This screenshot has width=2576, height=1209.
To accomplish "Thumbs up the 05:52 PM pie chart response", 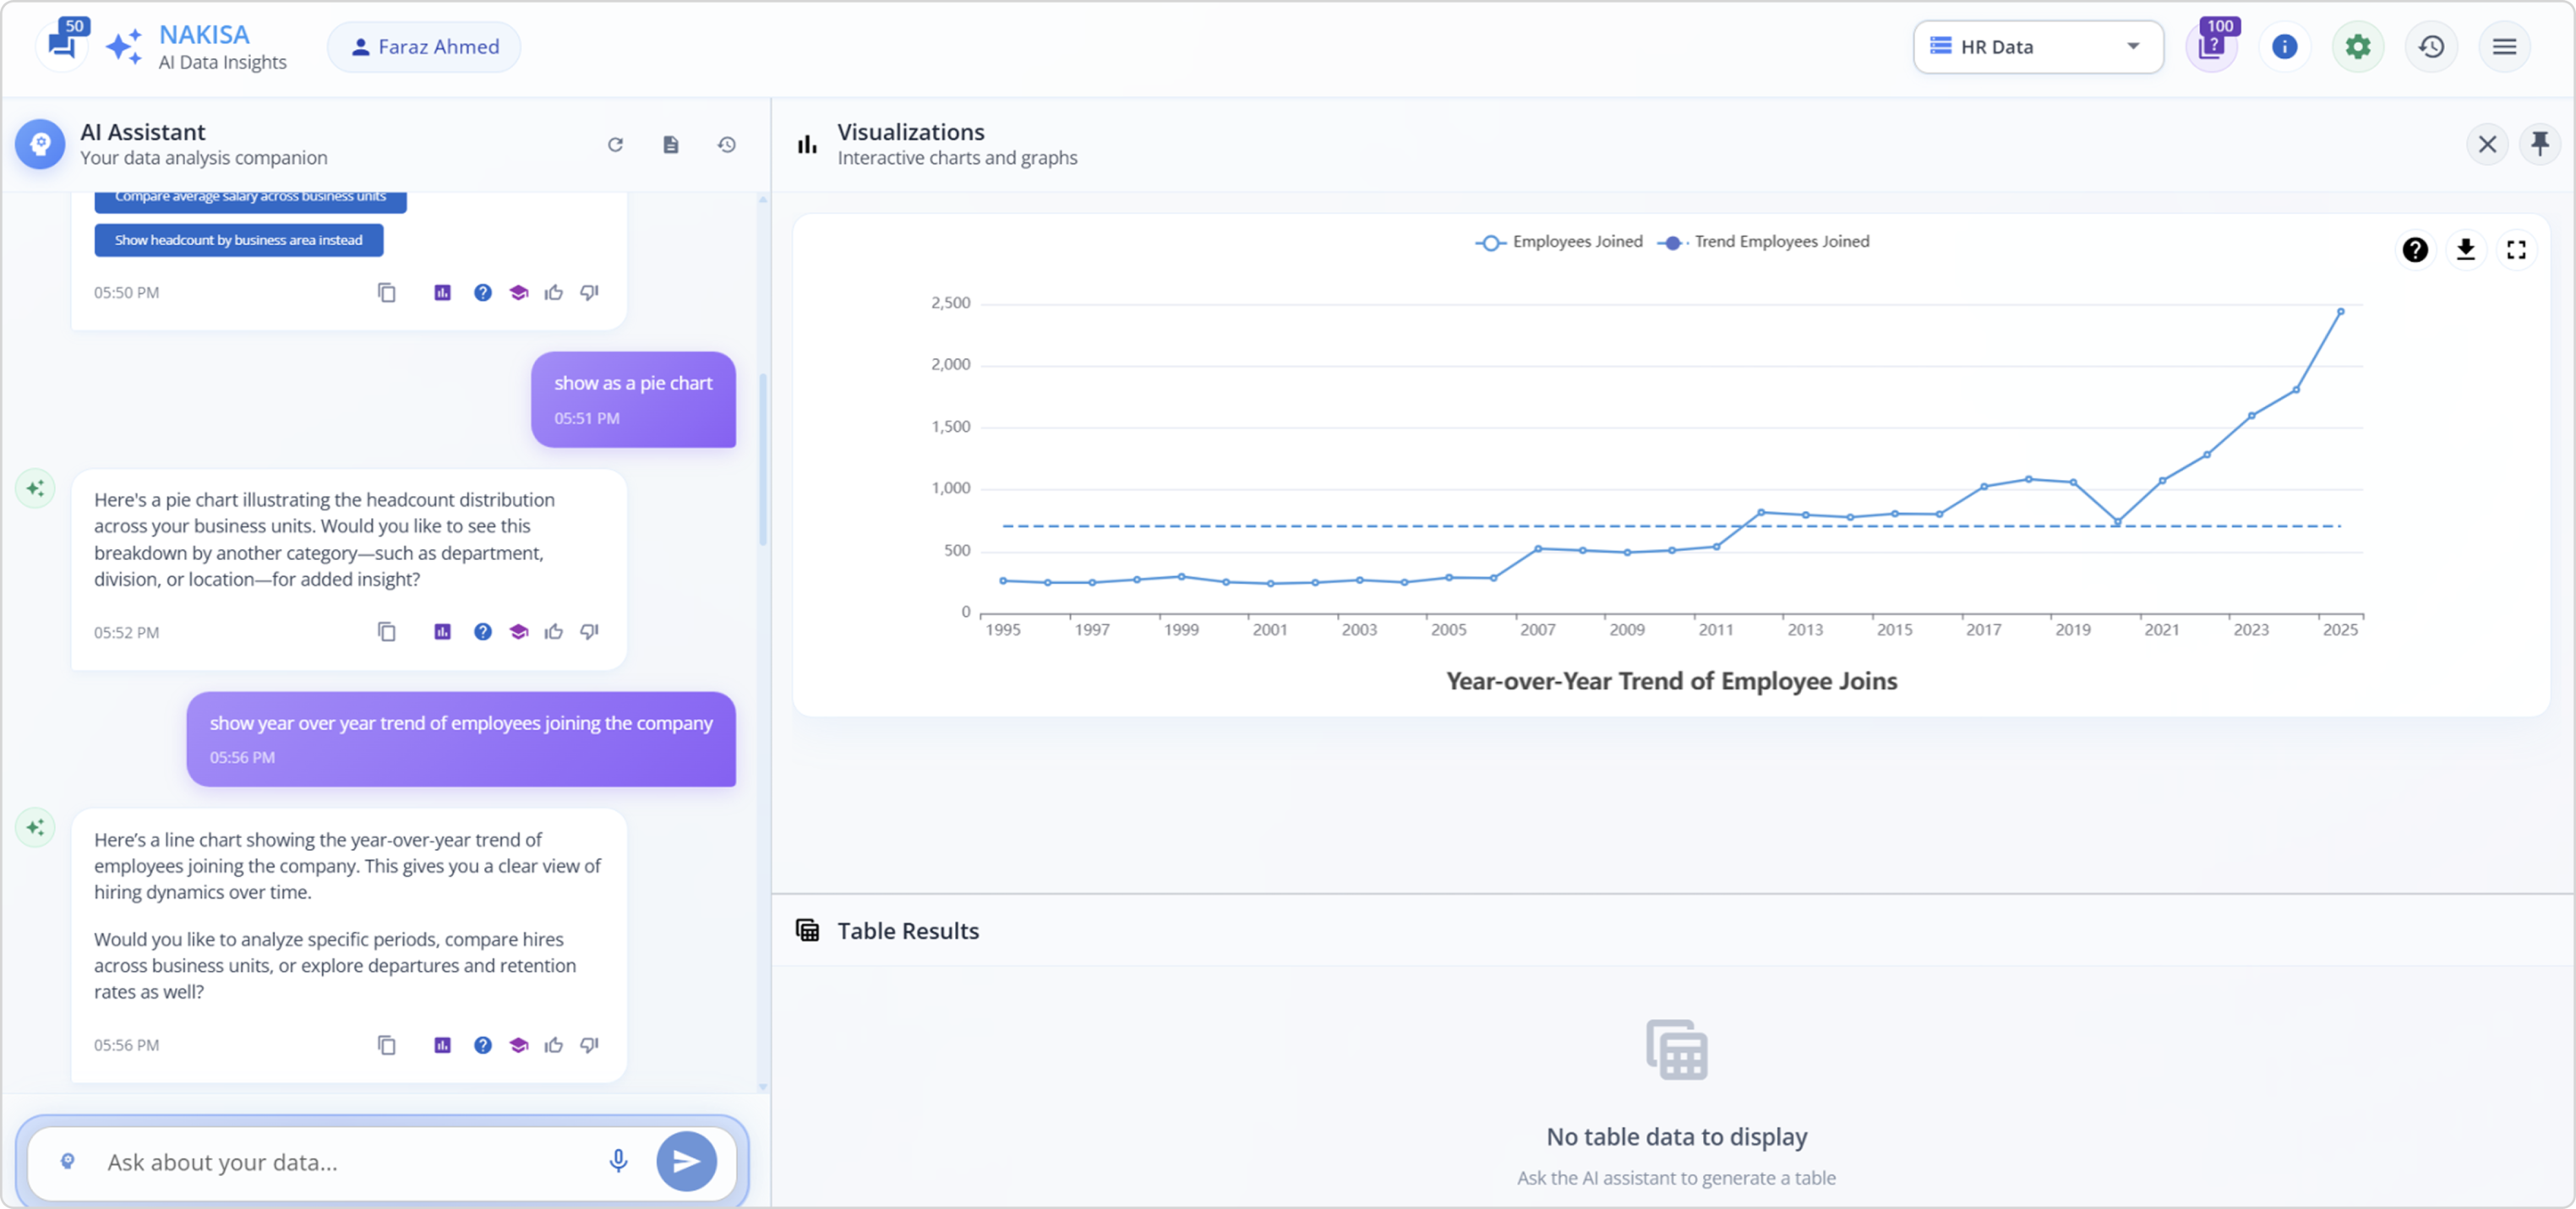I will (x=553, y=632).
